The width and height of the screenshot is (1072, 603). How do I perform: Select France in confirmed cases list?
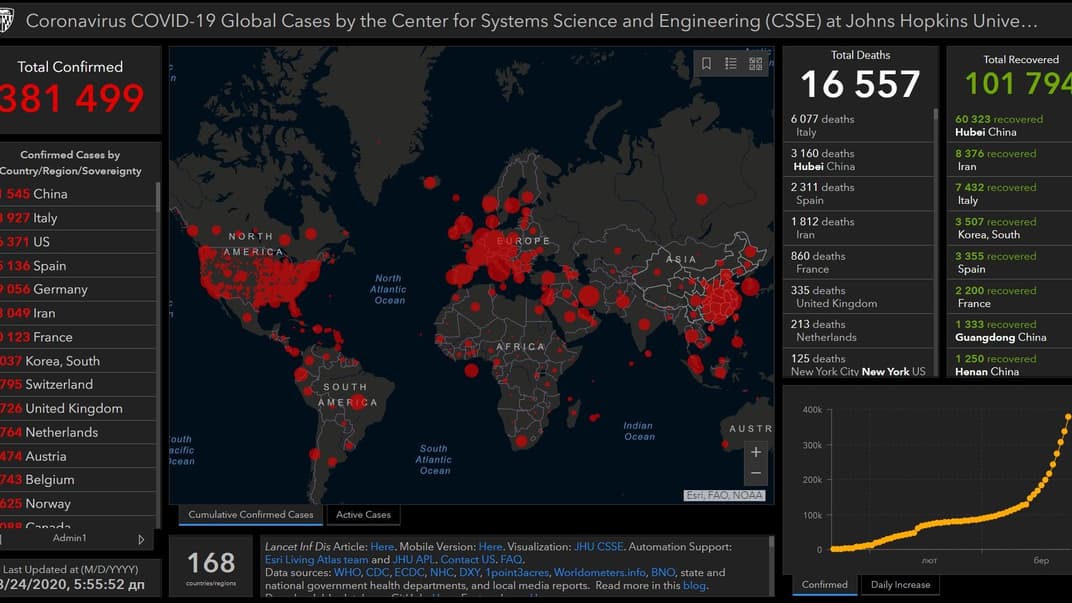pos(78,337)
